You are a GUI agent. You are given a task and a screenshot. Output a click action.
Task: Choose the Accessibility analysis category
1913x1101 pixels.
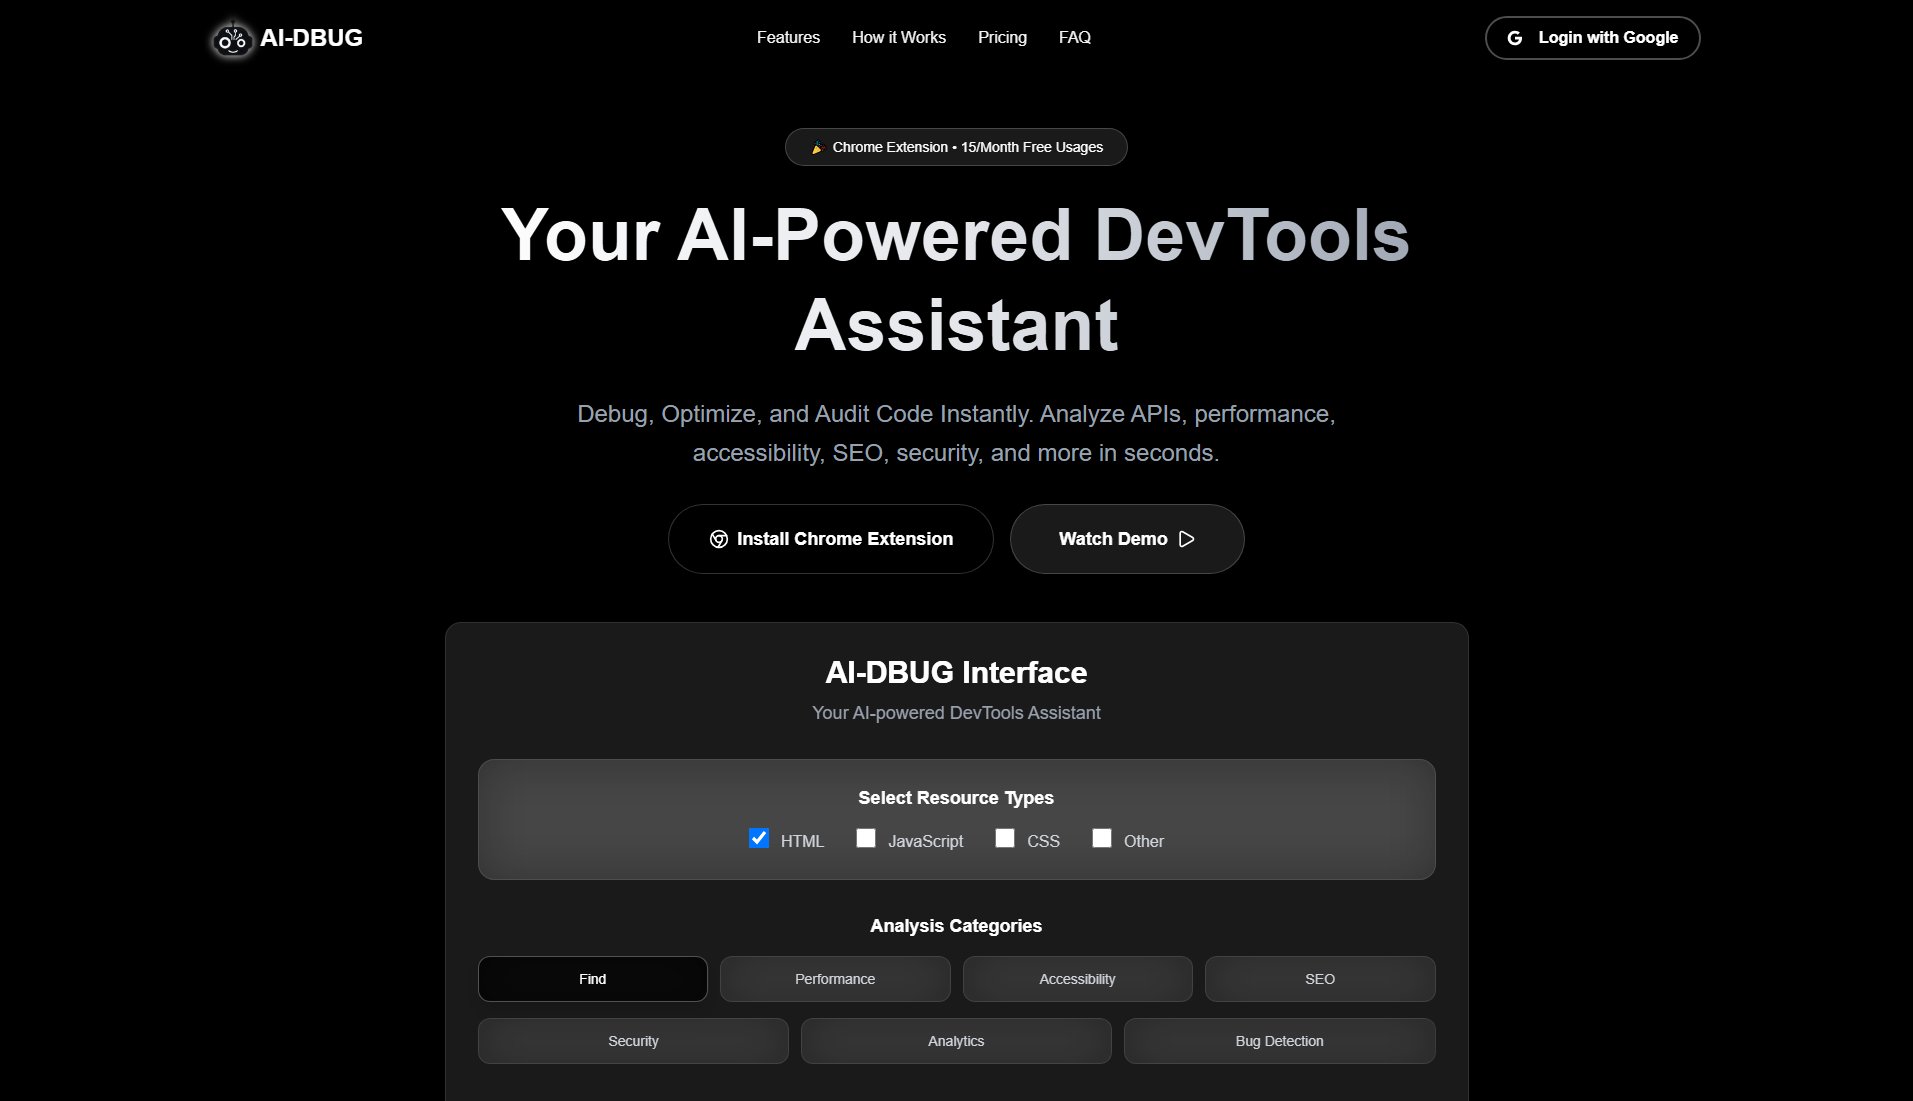click(x=1077, y=979)
